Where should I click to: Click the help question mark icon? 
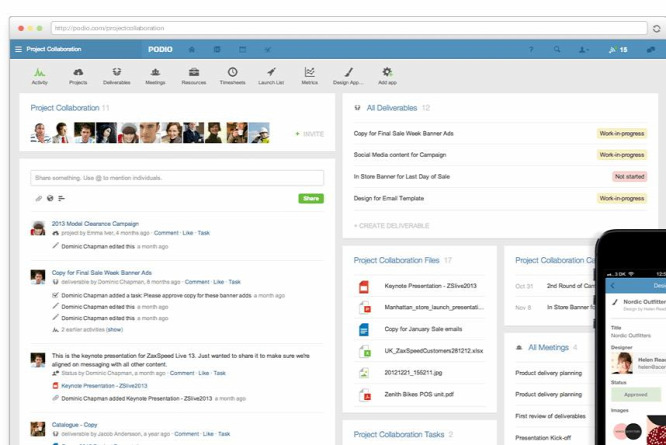(531, 49)
